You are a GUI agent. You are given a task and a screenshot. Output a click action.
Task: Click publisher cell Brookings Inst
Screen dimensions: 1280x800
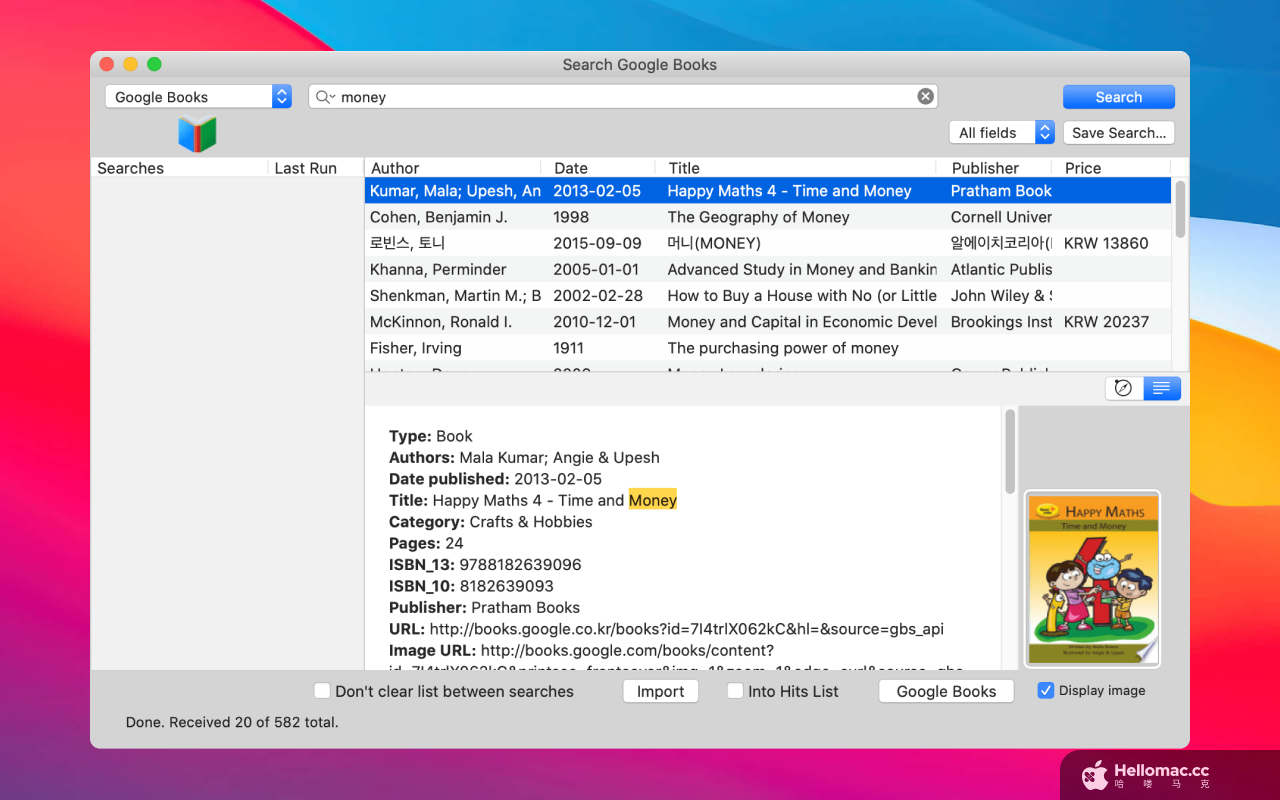click(1001, 321)
